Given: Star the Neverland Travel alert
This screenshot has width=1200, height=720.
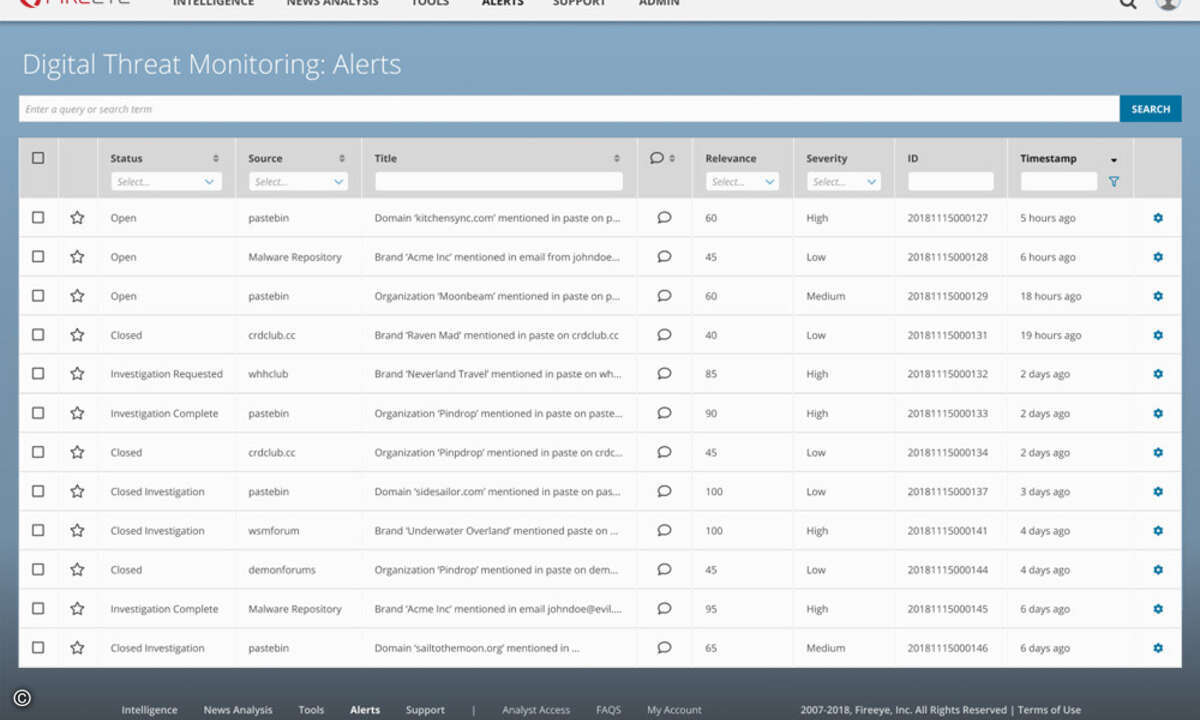Looking at the screenshot, I should [77, 374].
